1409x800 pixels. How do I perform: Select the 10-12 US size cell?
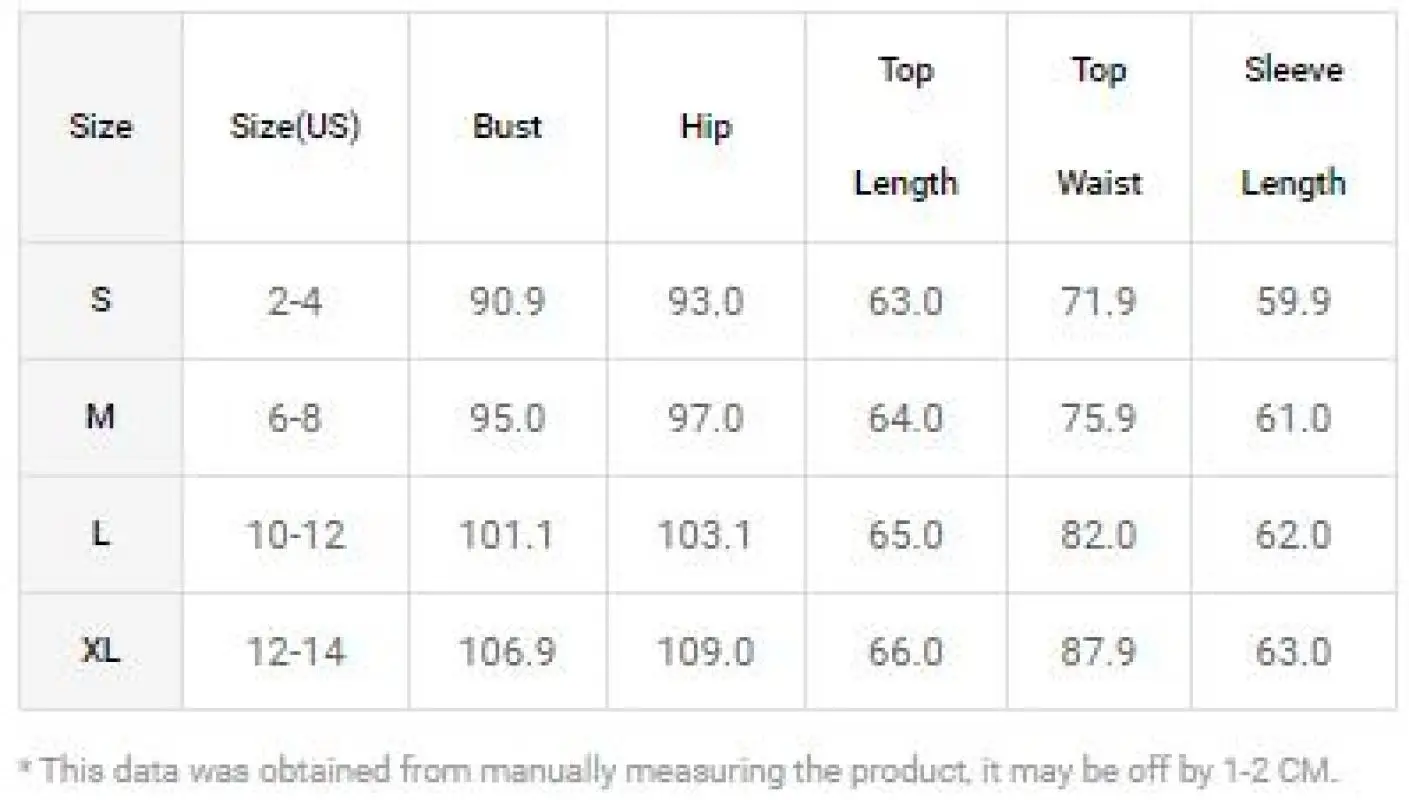[295, 535]
